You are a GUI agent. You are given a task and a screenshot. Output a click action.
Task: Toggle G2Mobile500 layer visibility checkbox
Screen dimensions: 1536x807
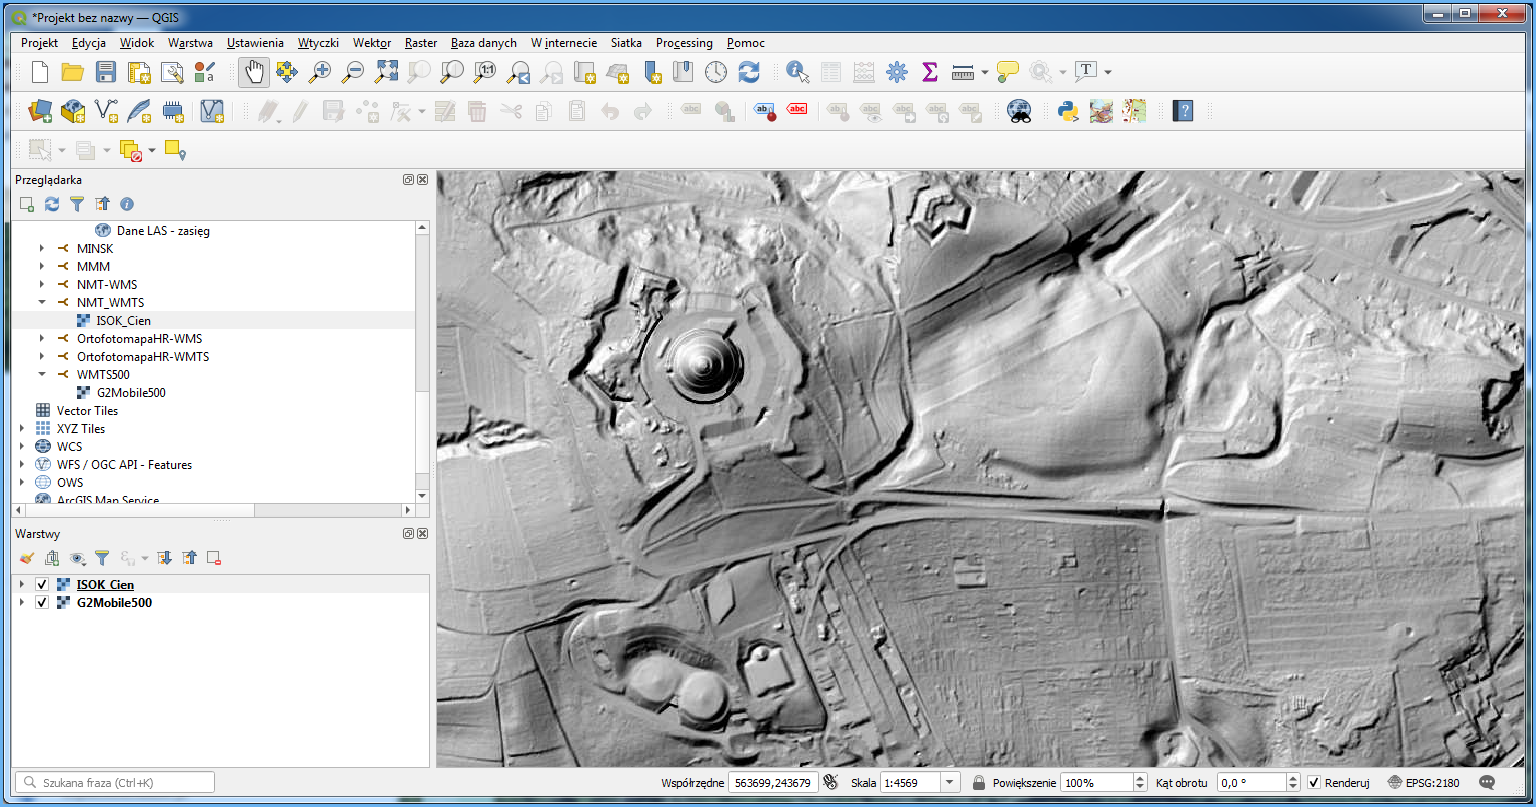tap(42, 603)
